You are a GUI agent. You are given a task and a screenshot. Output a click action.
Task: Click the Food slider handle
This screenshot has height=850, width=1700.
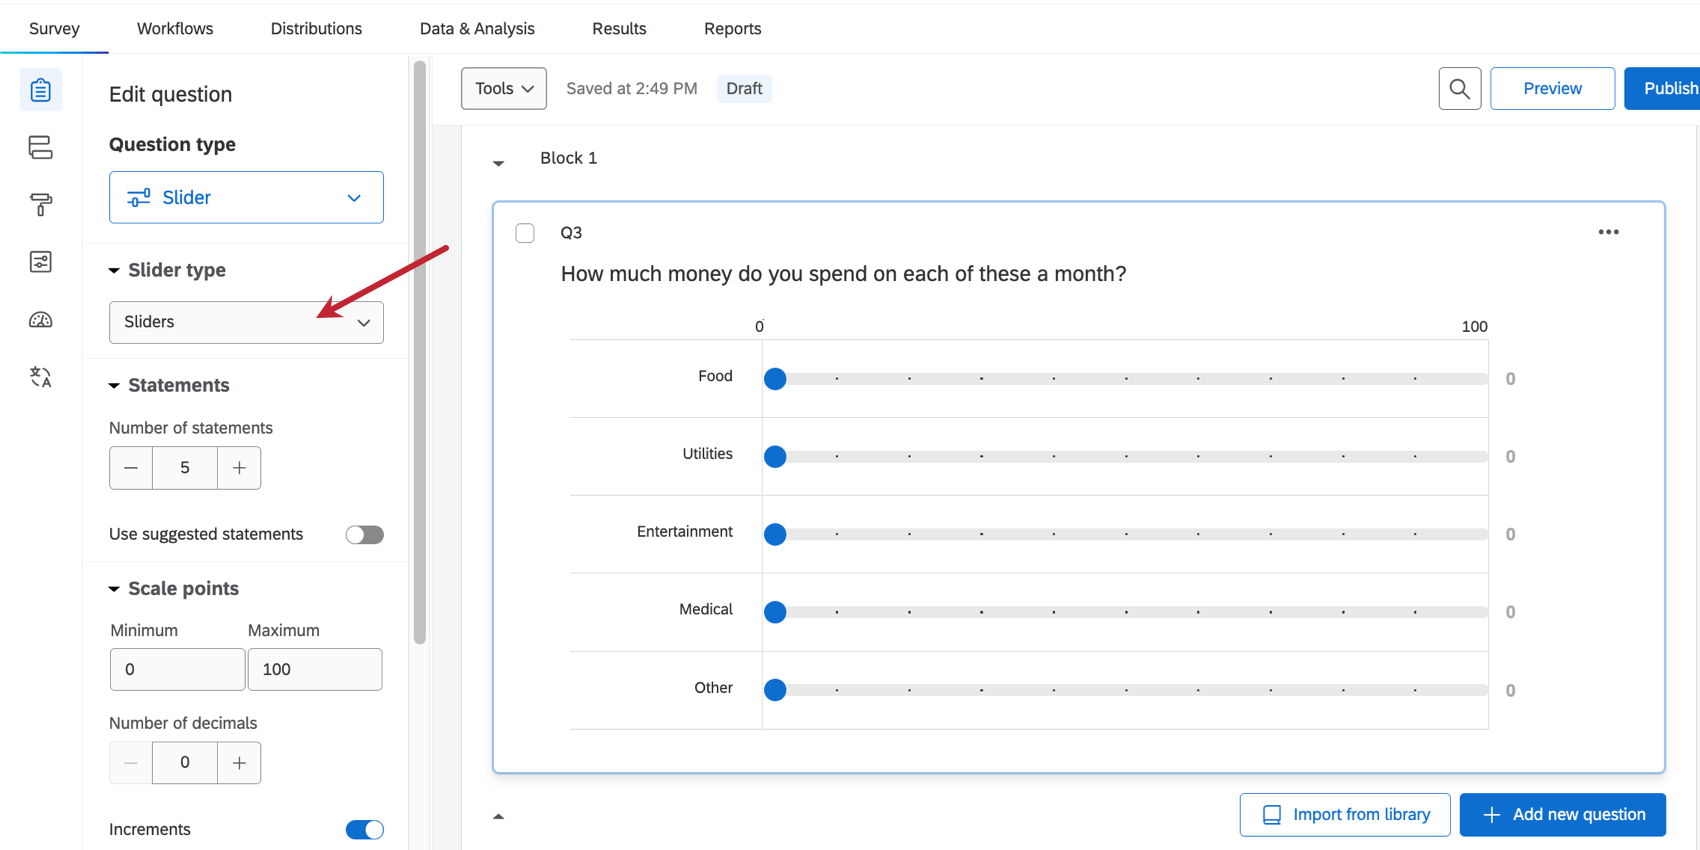775,379
